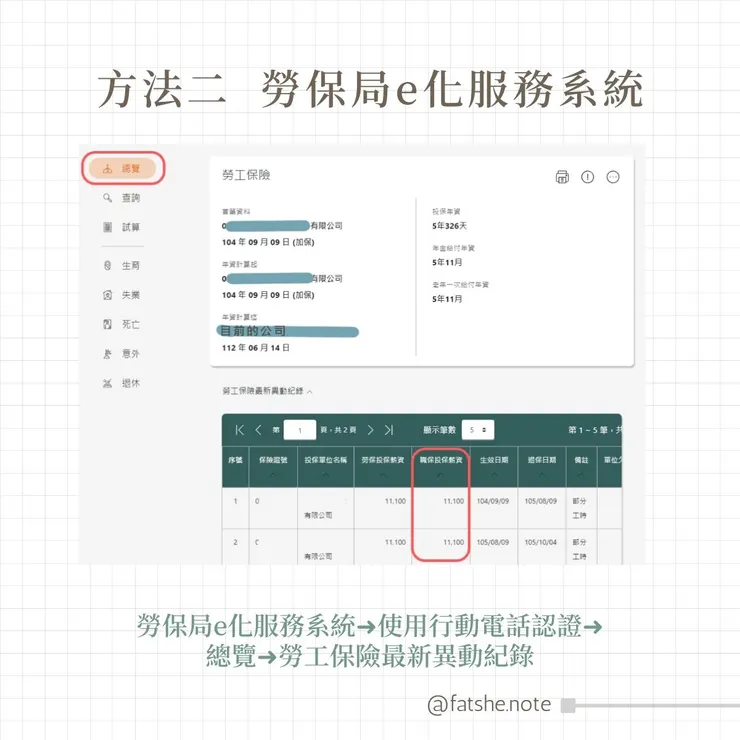This screenshot has height=740, width=740.
Task: Click the printer icon on 勞工保險 card
Action: click(x=562, y=177)
